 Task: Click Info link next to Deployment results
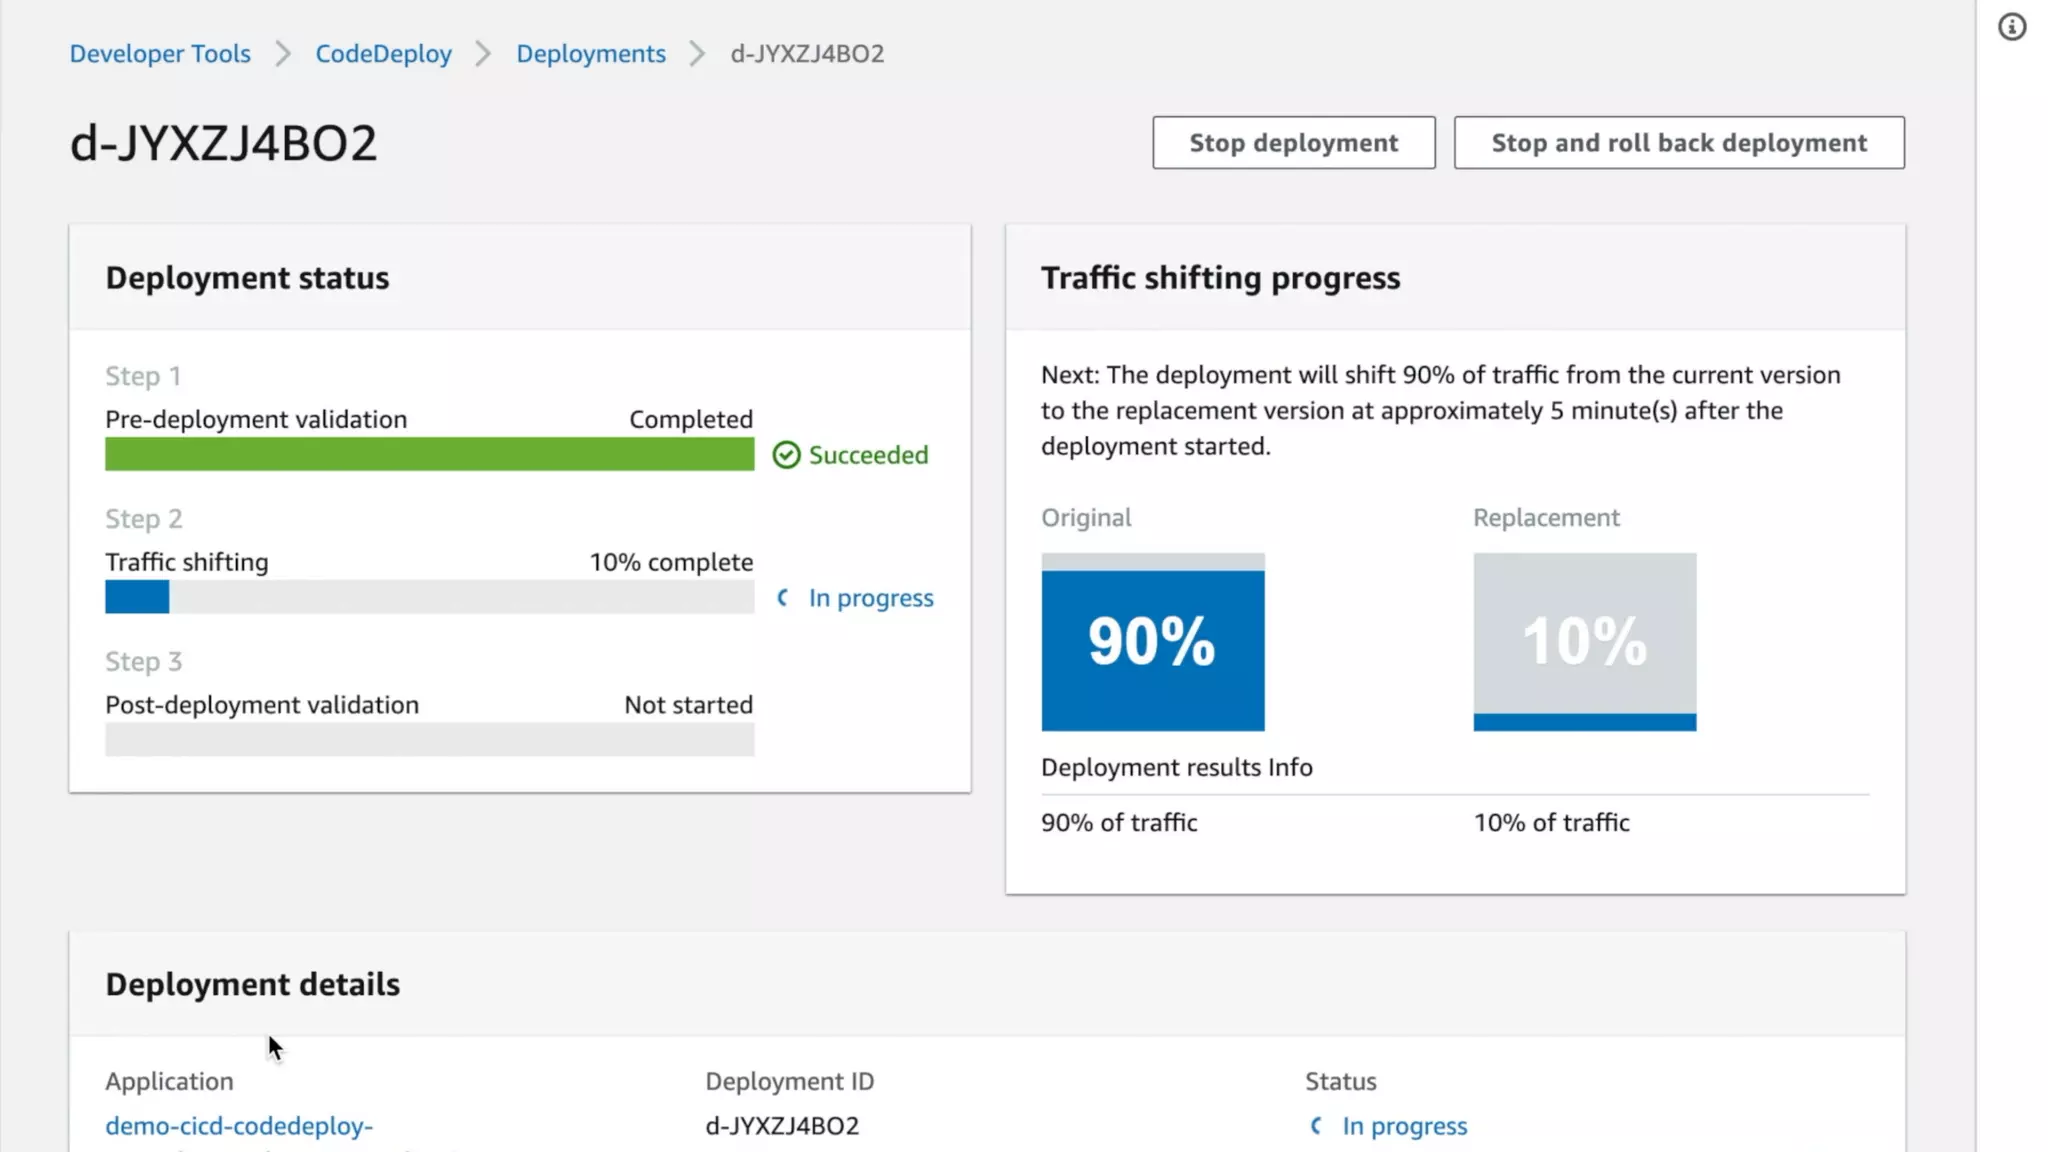(1290, 767)
